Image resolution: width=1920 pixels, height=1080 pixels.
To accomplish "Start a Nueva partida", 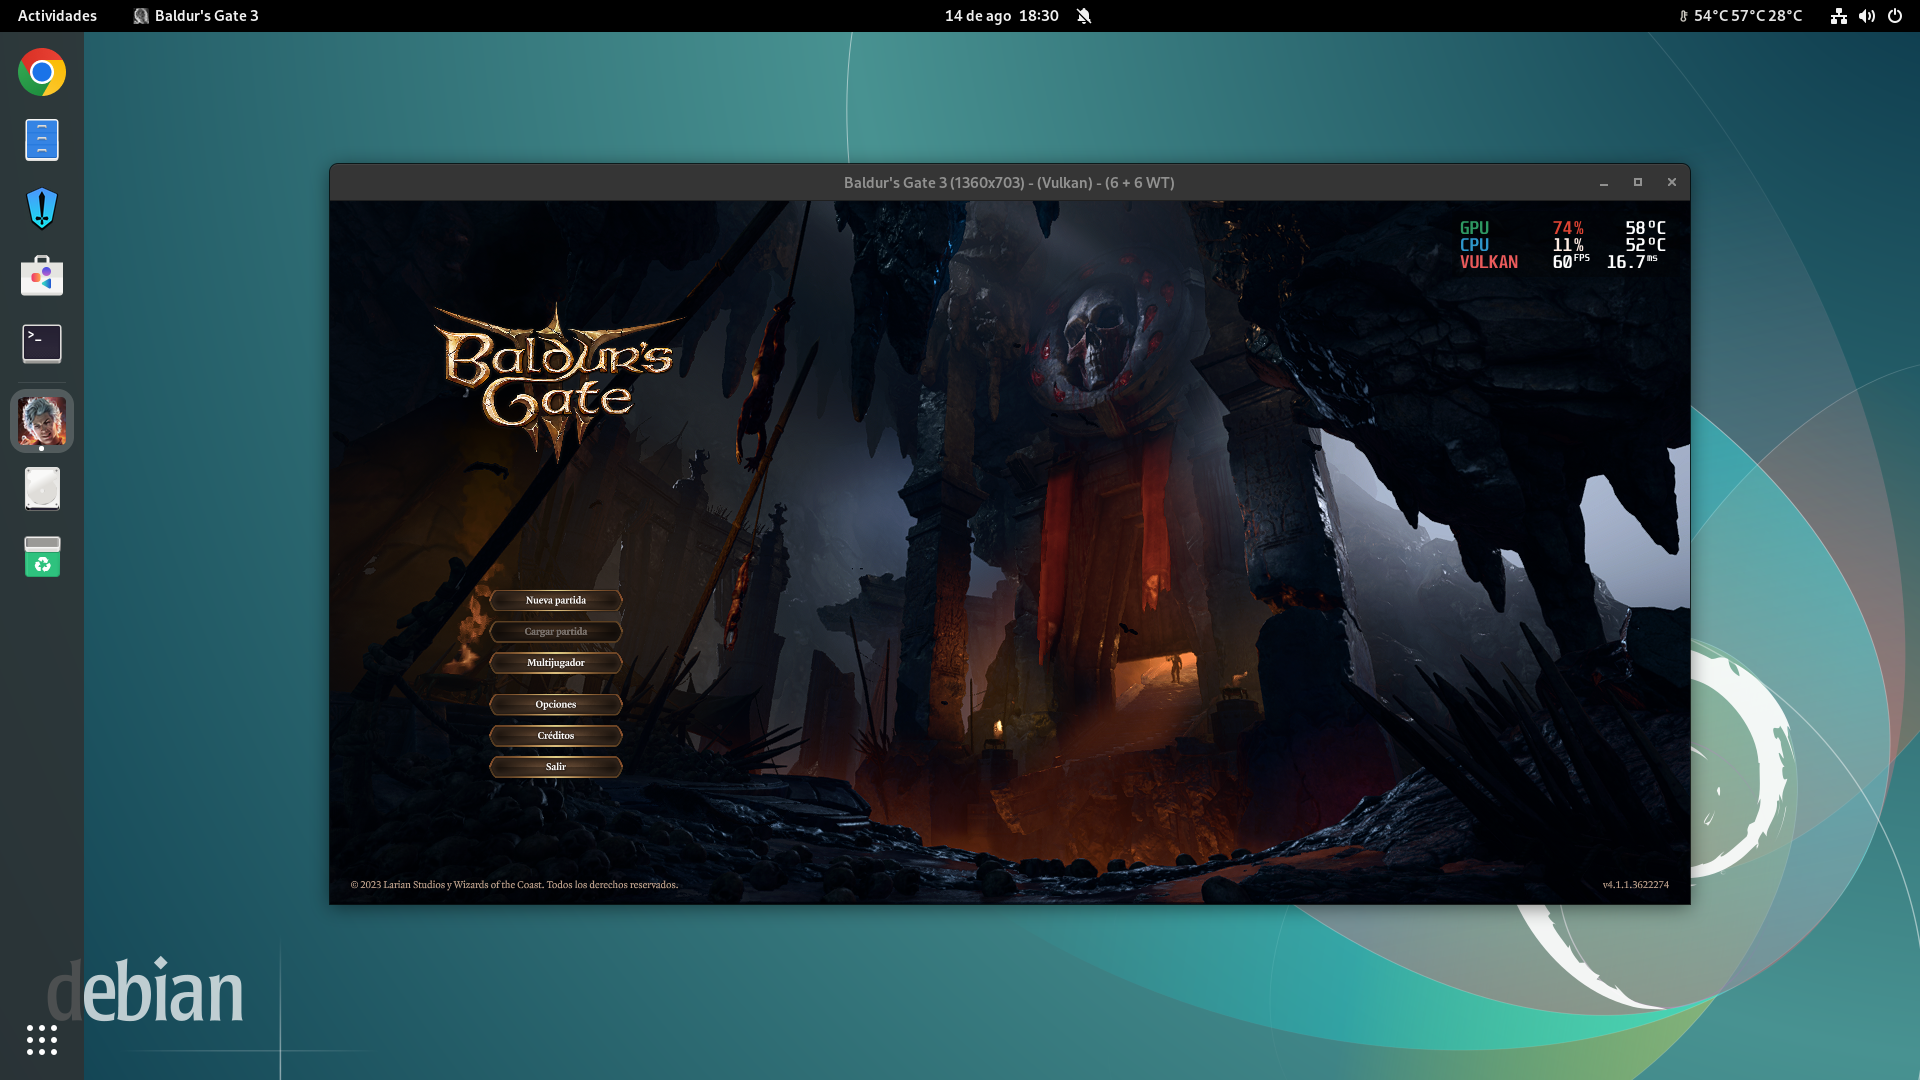I will click(556, 600).
